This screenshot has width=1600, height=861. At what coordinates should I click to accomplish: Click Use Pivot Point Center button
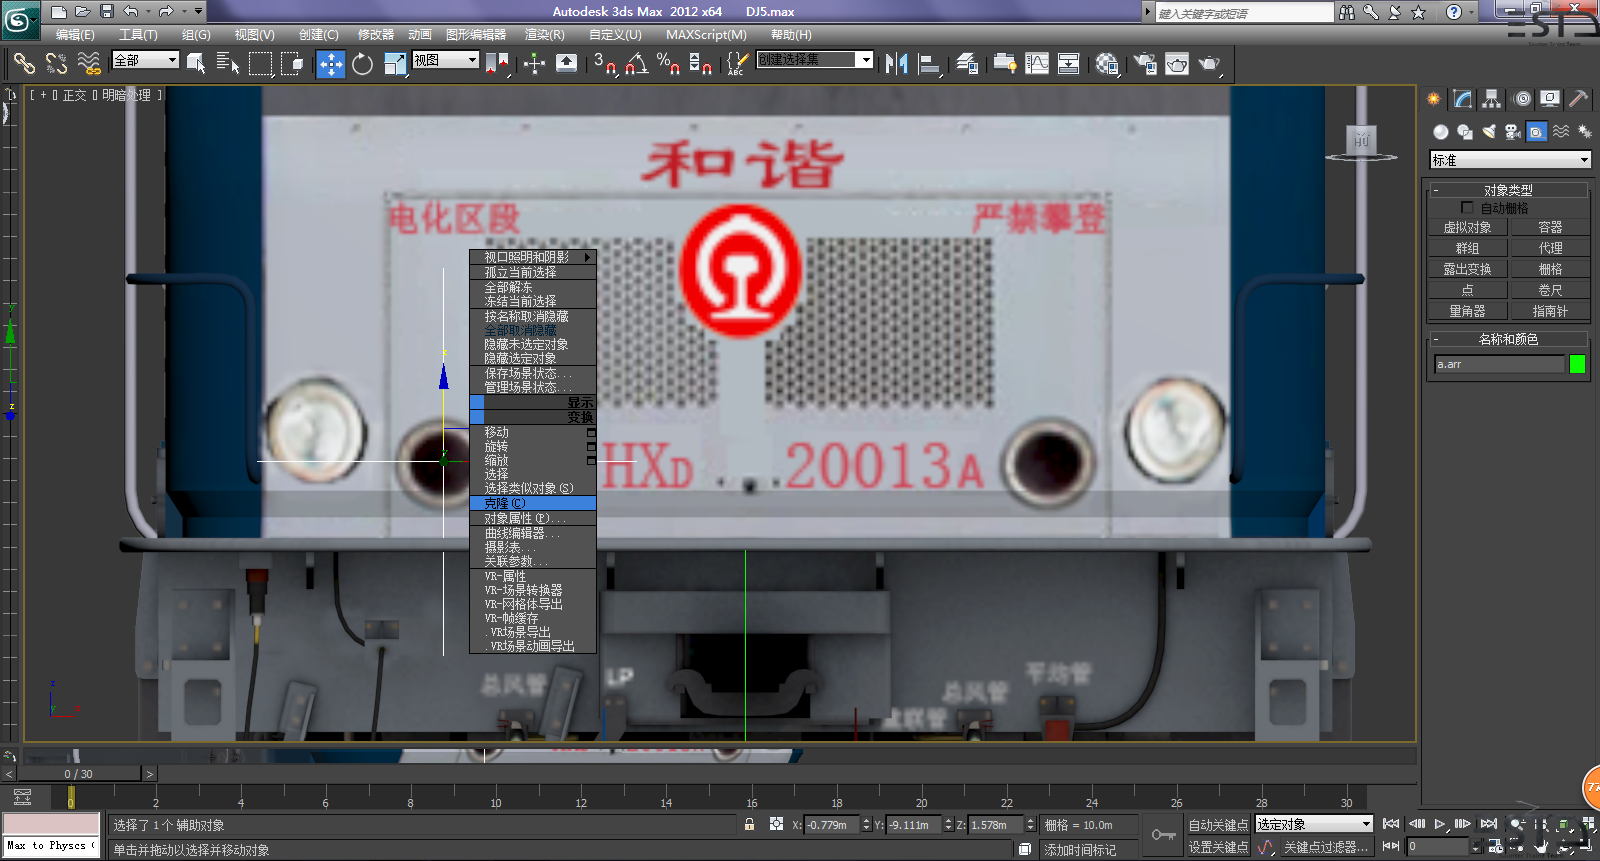click(x=497, y=64)
